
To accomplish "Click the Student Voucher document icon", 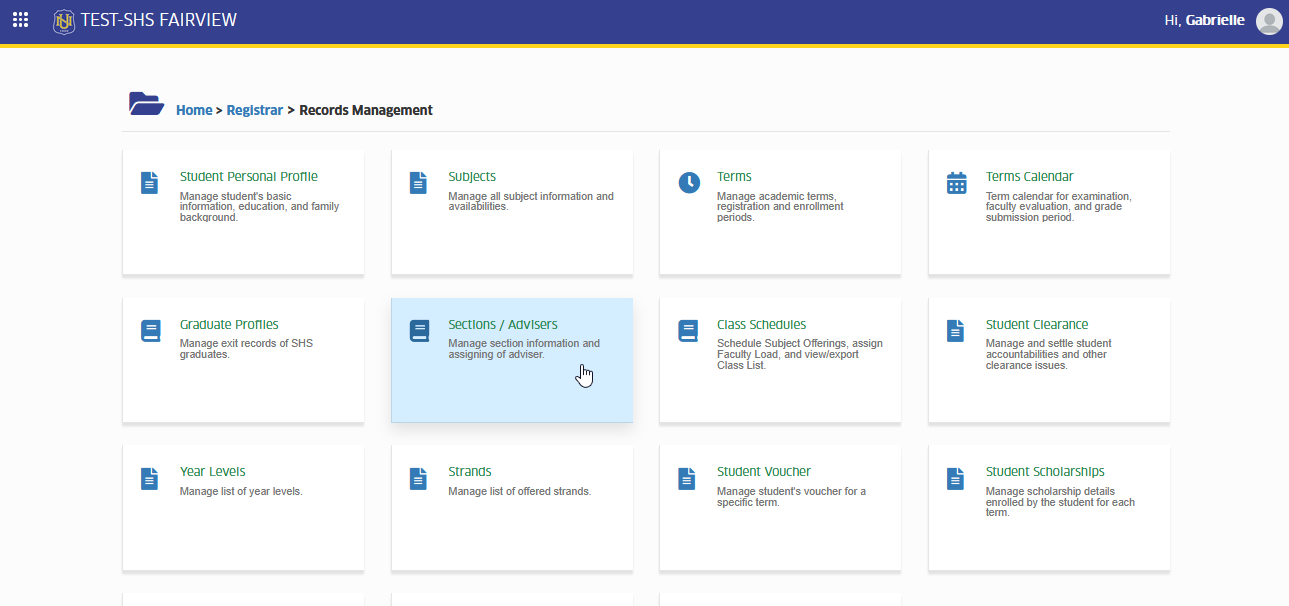I will click(x=687, y=479).
